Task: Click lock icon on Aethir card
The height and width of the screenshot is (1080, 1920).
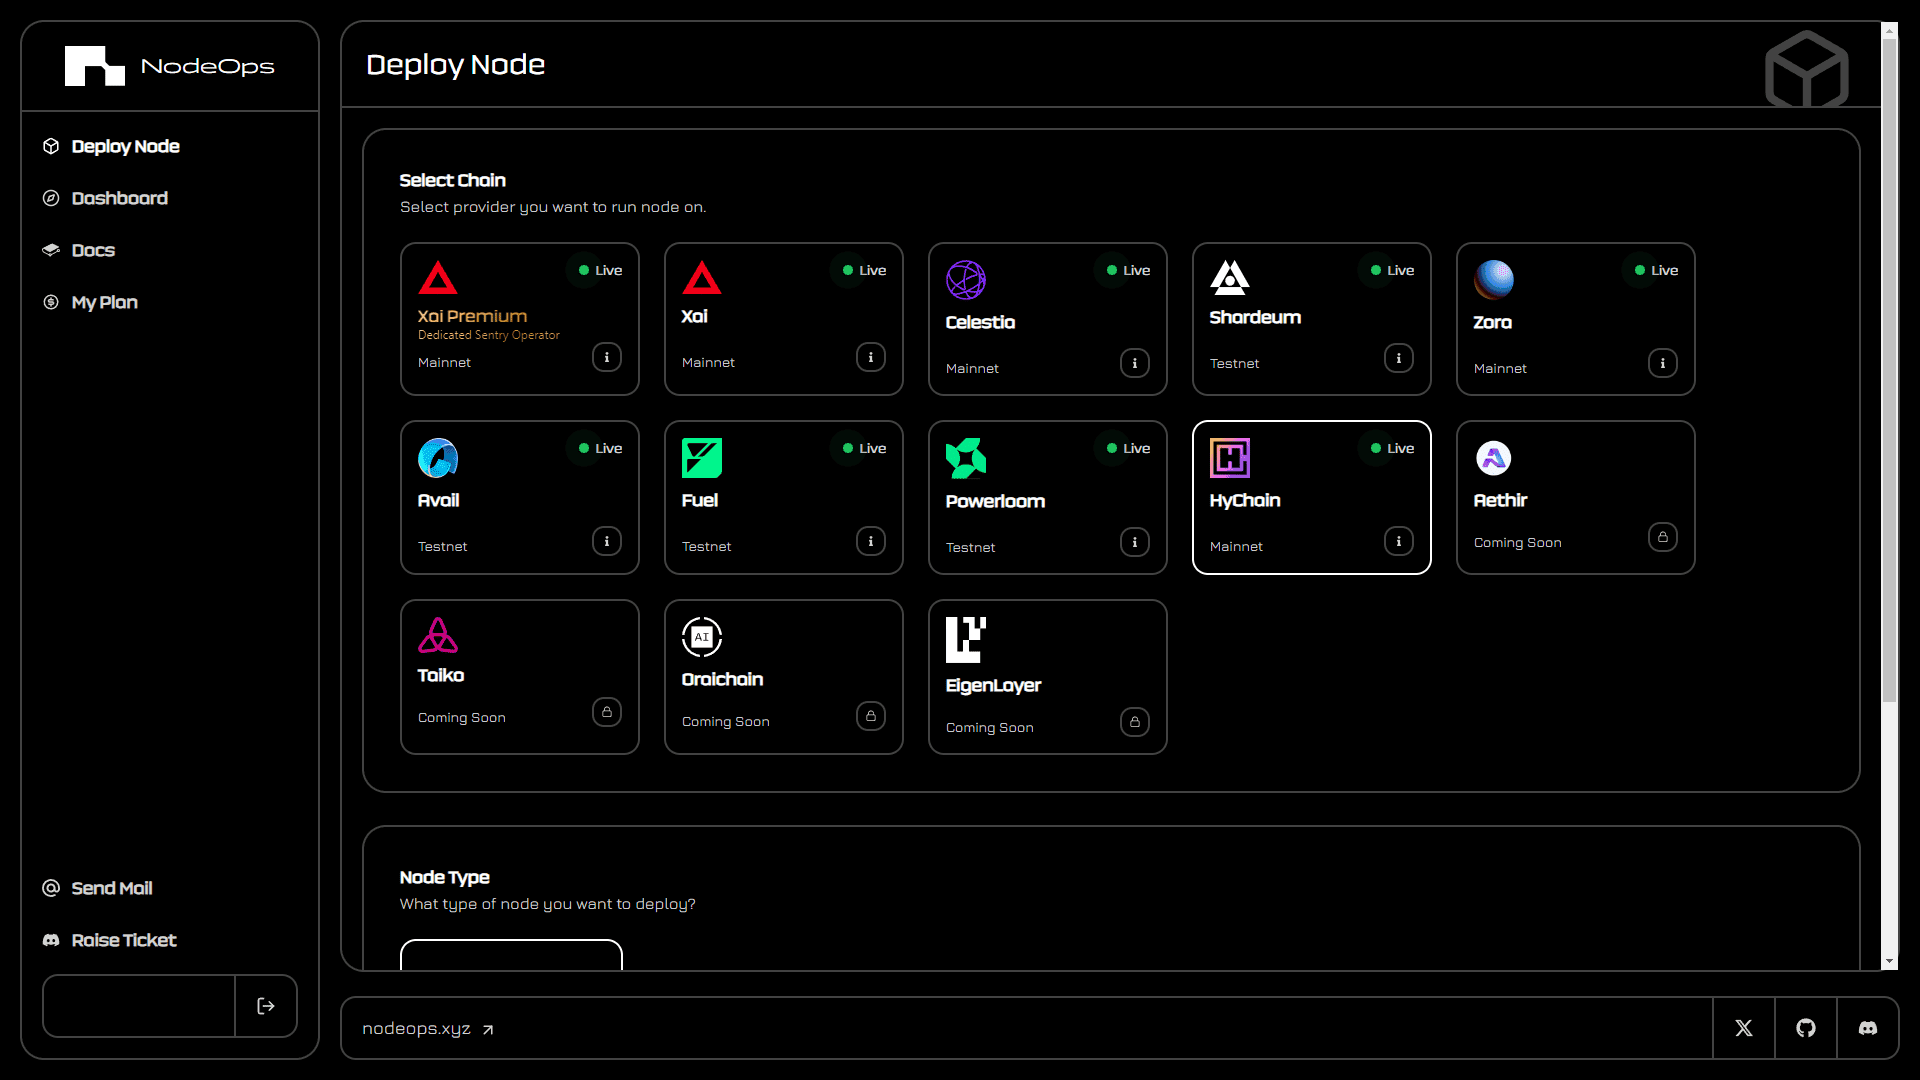Action: pos(1662,537)
